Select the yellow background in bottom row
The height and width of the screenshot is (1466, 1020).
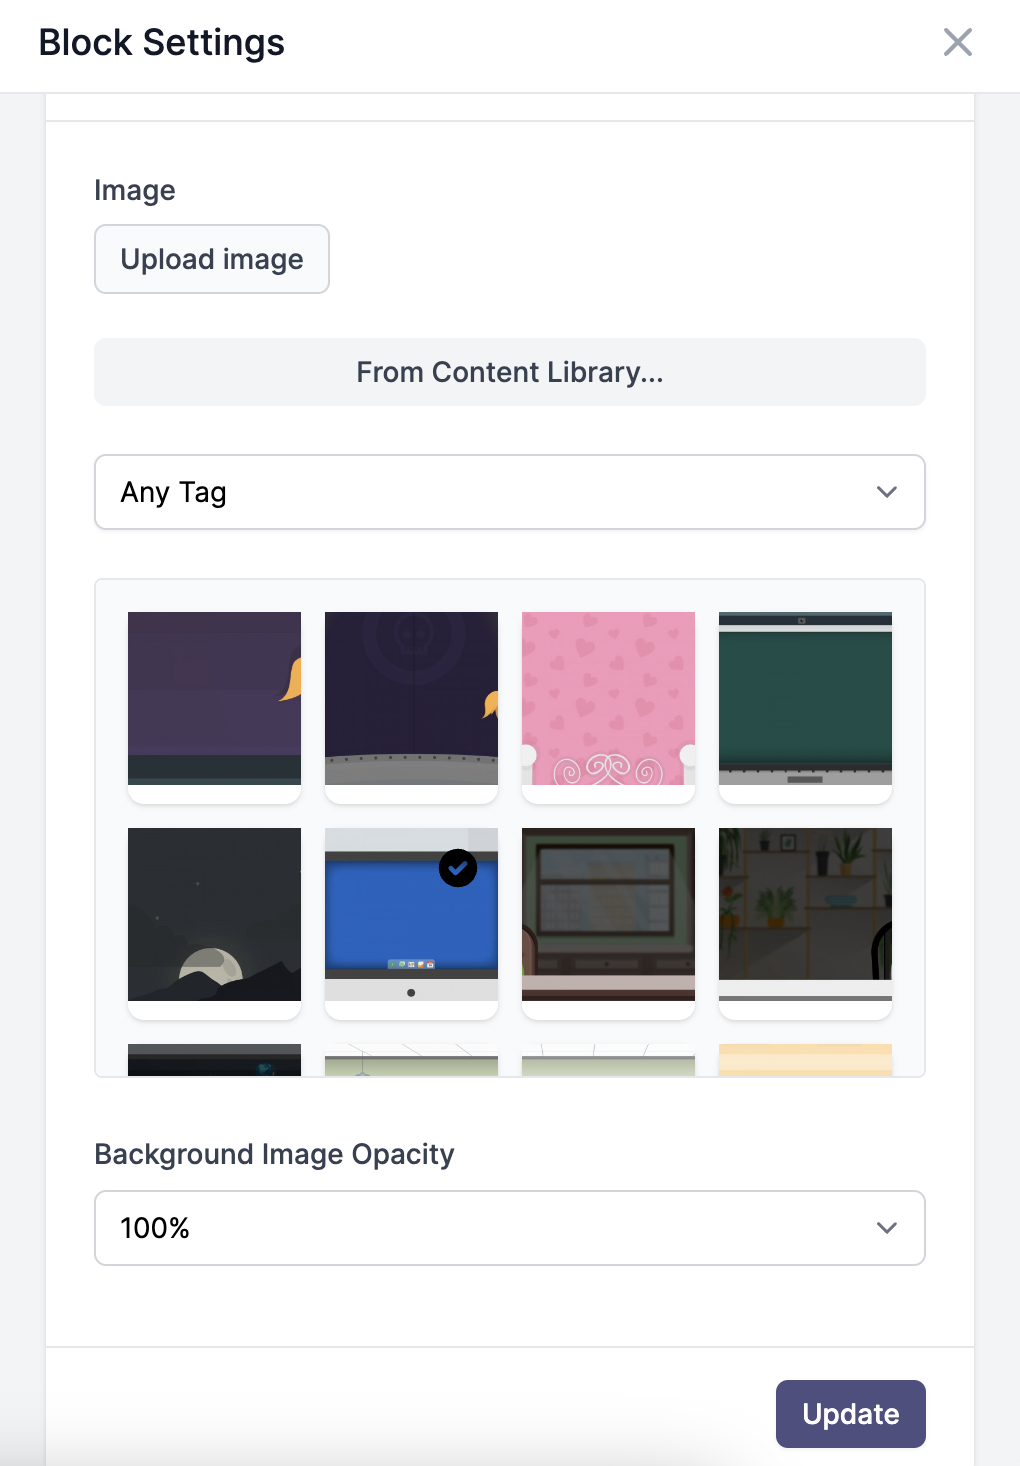click(805, 1062)
